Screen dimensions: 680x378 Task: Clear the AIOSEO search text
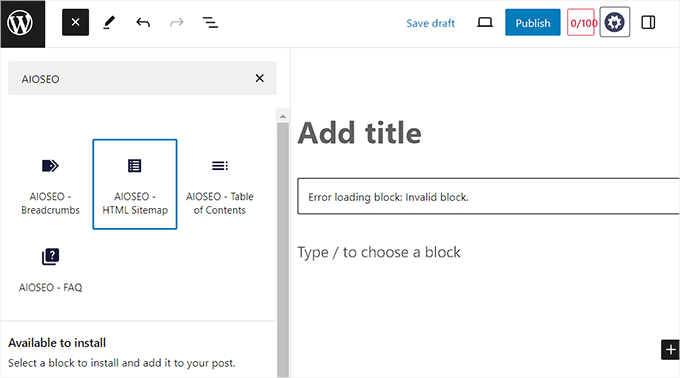(x=259, y=78)
